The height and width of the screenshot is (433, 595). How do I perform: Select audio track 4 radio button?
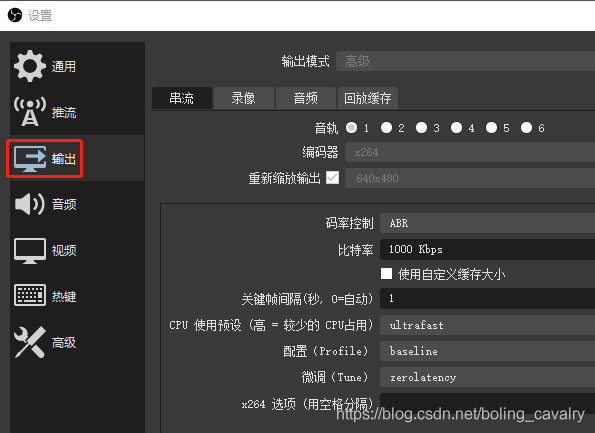pyautogui.click(x=456, y=128)
